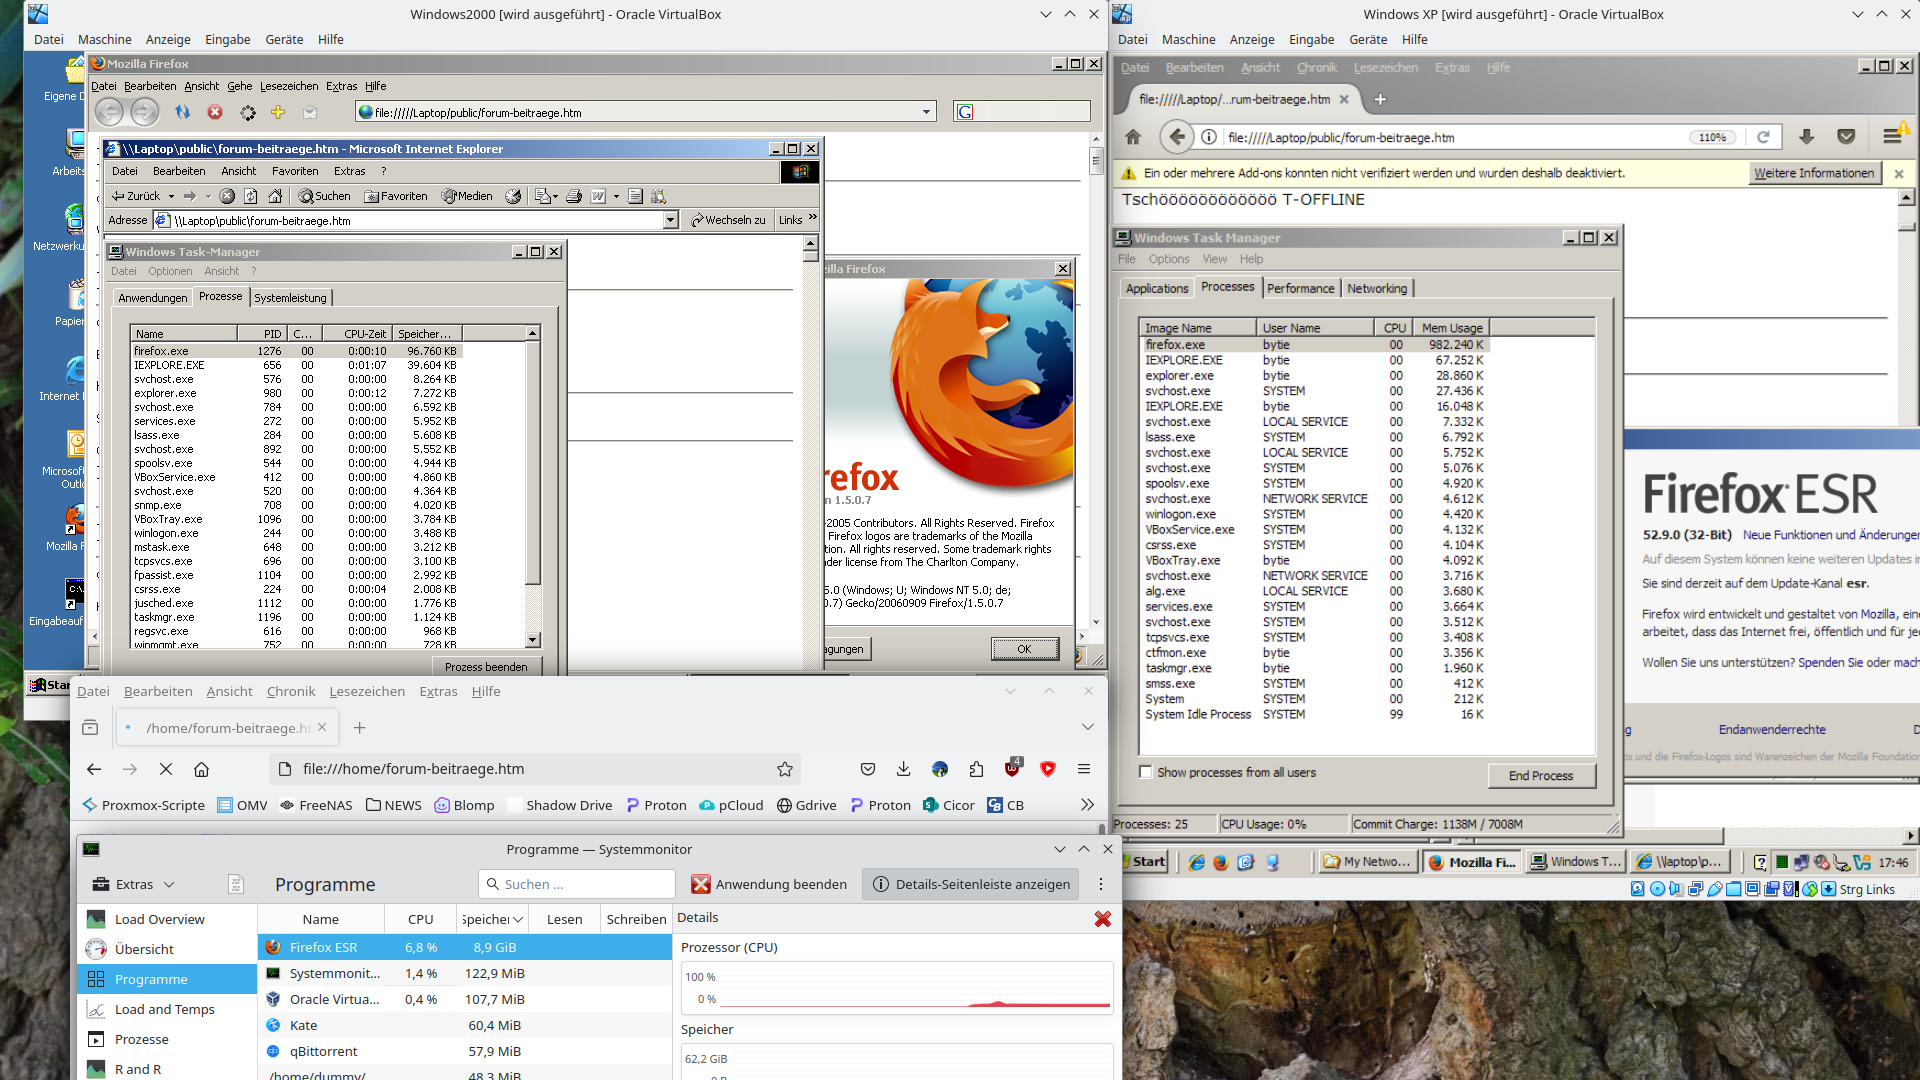Viewport: 1920px width, 1080px height.
Task: Switch to Performance tab in XP Task Manager
Action: coord(1299,288)
